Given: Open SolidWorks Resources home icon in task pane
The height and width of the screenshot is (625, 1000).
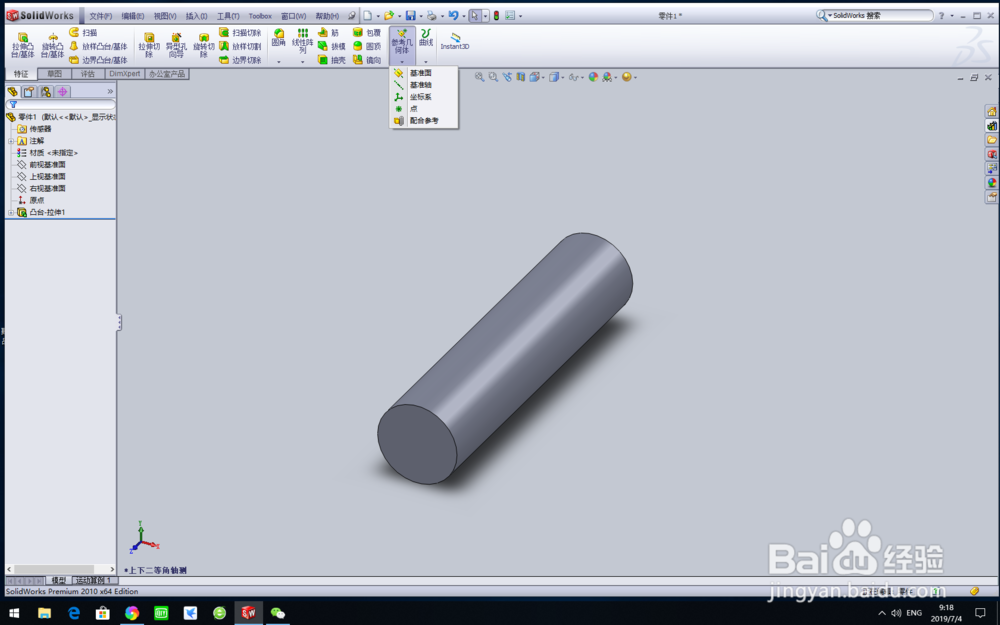Looking at the screenshot, I should pyautogui.click(x=992, y=112).
